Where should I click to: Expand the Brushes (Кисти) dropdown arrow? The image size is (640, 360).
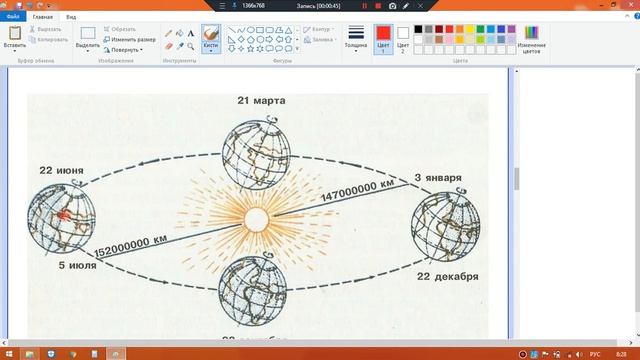pos(211,51)
